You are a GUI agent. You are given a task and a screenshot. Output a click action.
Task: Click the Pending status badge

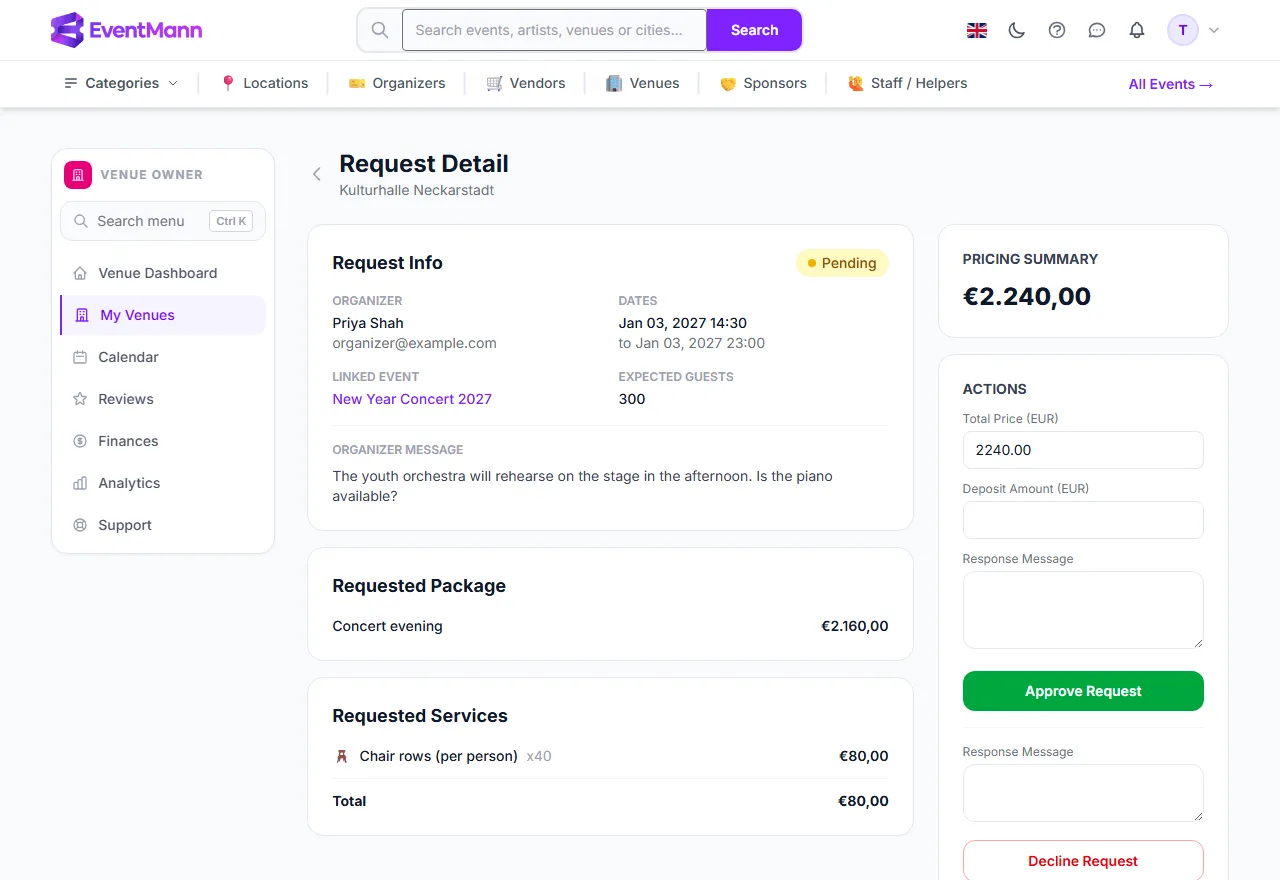842,263
